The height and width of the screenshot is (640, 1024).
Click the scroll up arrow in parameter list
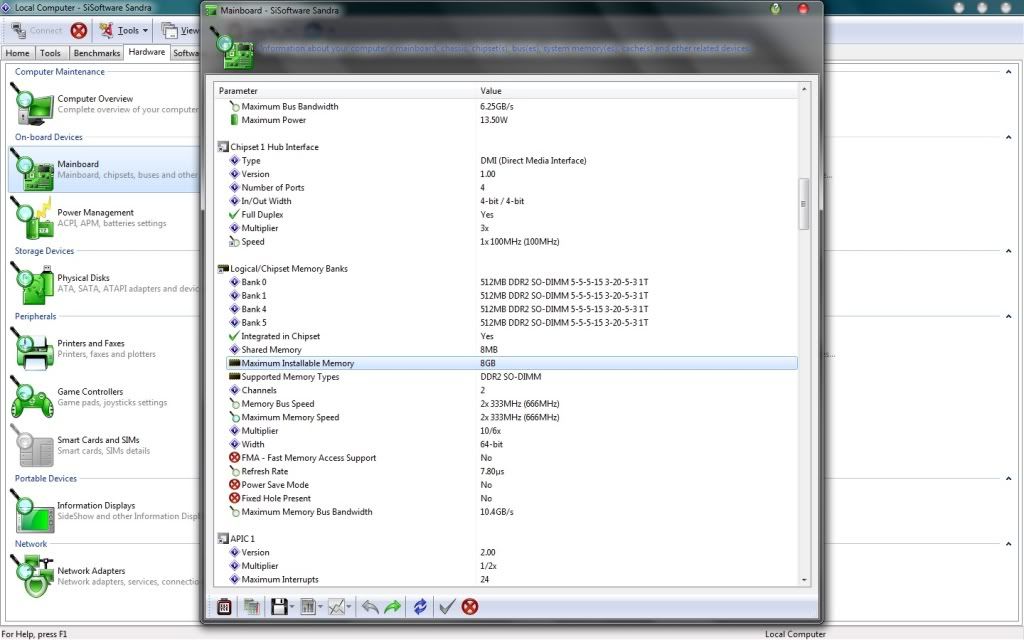point(804,89)
